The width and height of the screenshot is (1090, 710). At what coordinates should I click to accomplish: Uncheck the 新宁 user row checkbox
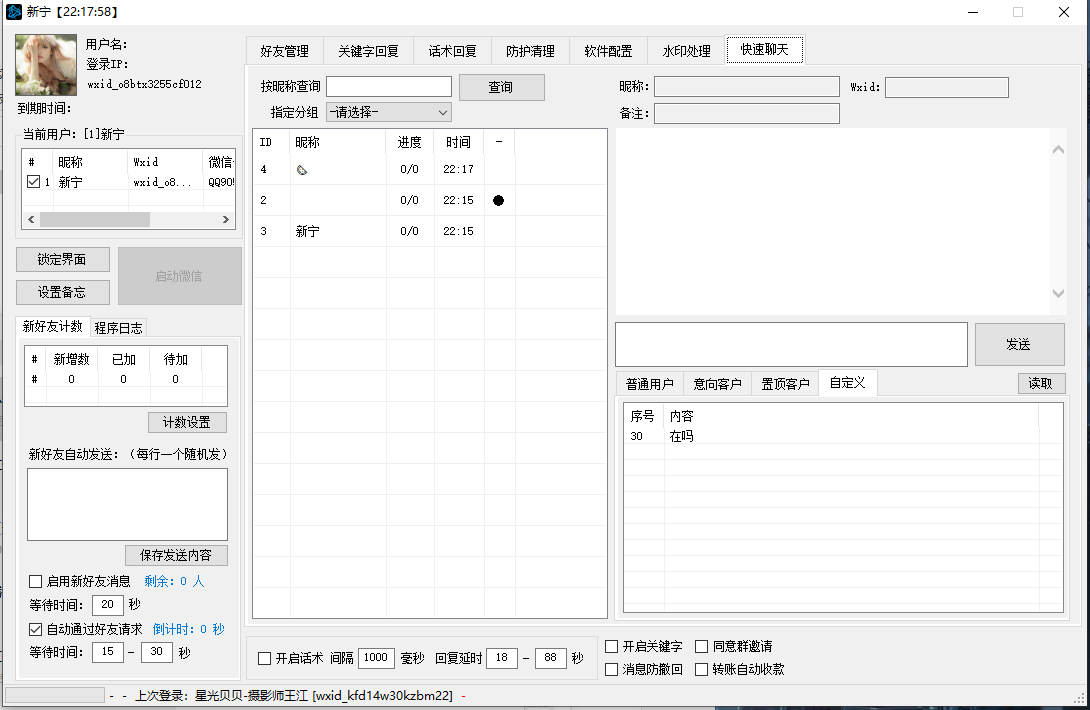[x=33, y=182]
